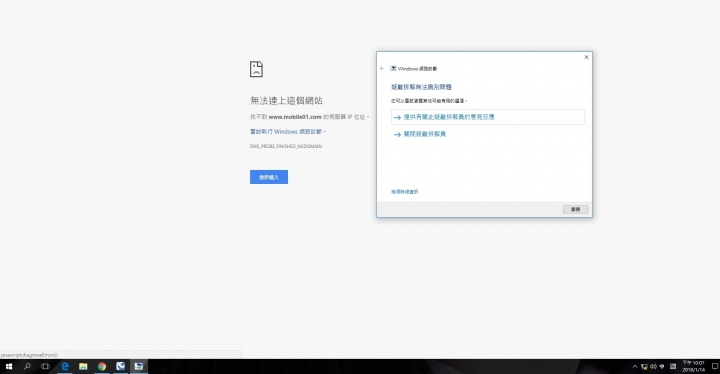Open Task View from taskbar
720x374 pixels.
pos(45,366)
